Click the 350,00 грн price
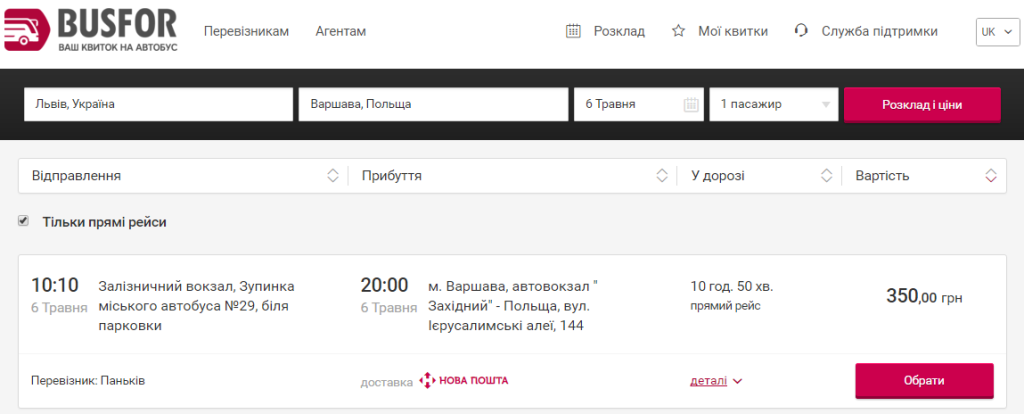The image size is (1024, 414). coord(924,296)
